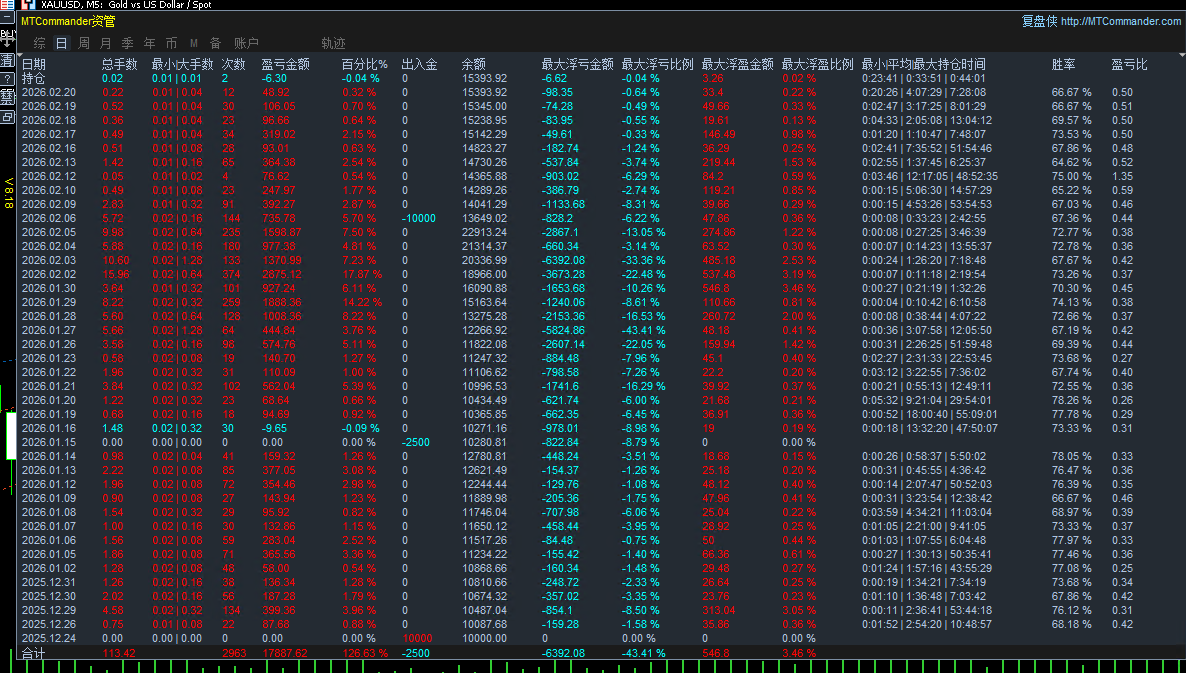The width and height of the screenshot is (1186, 673).
Task: Select the 2026.02.13 date row
Action: 601,162
